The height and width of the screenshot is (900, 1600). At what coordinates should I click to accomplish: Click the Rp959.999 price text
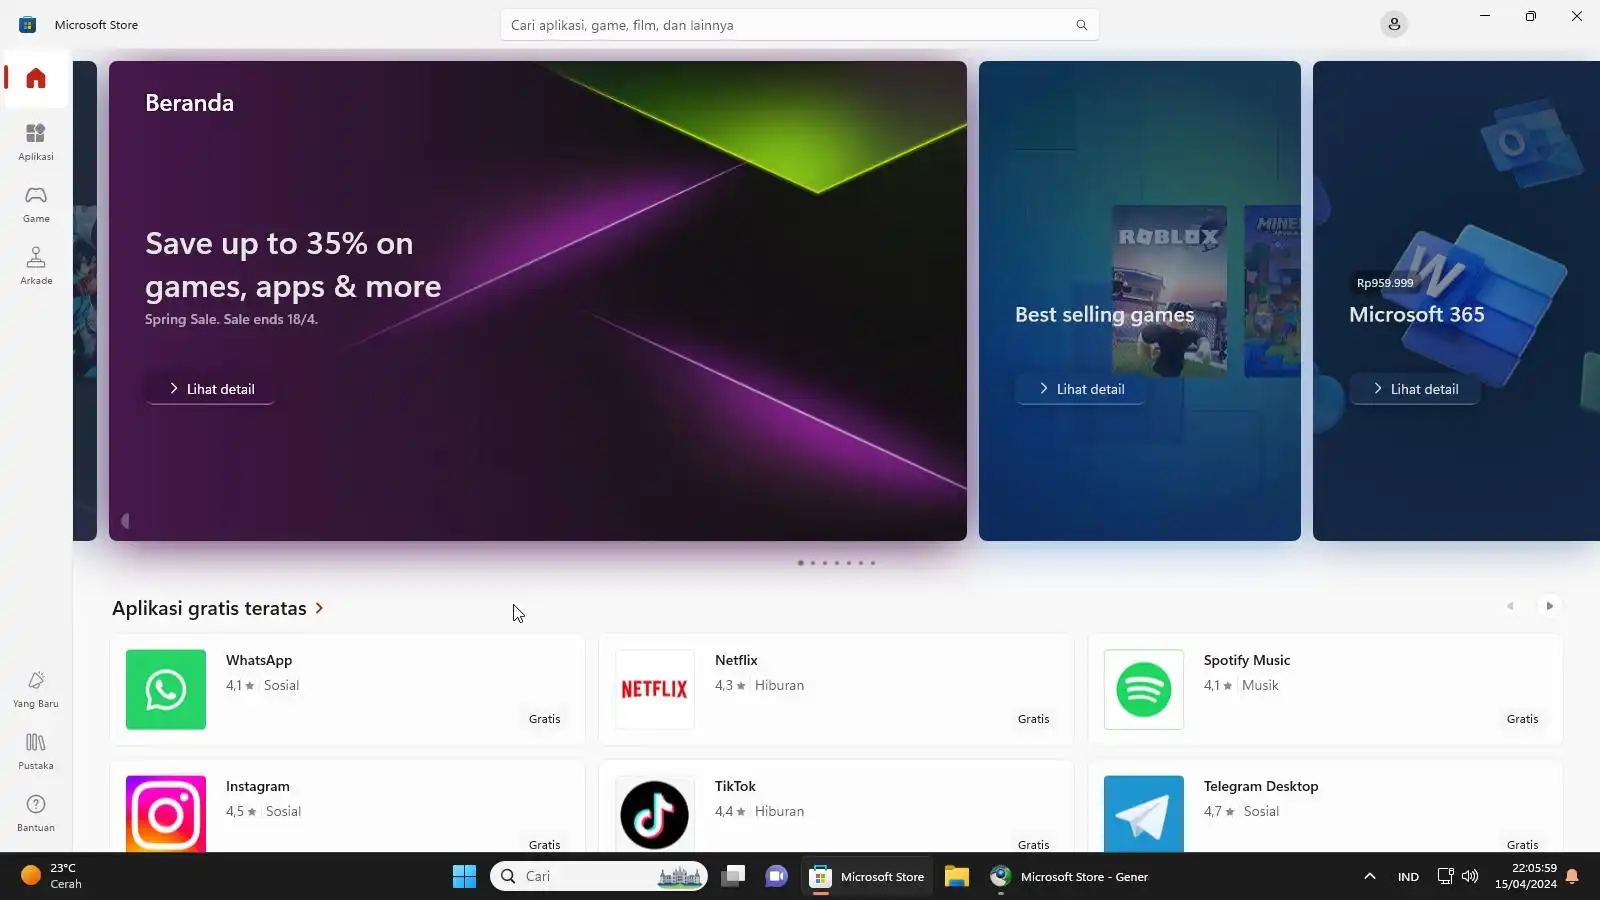(1385, 283)
